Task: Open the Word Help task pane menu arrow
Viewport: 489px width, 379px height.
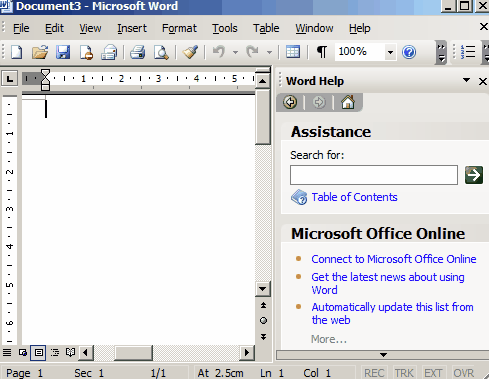Action: (466, 80)
